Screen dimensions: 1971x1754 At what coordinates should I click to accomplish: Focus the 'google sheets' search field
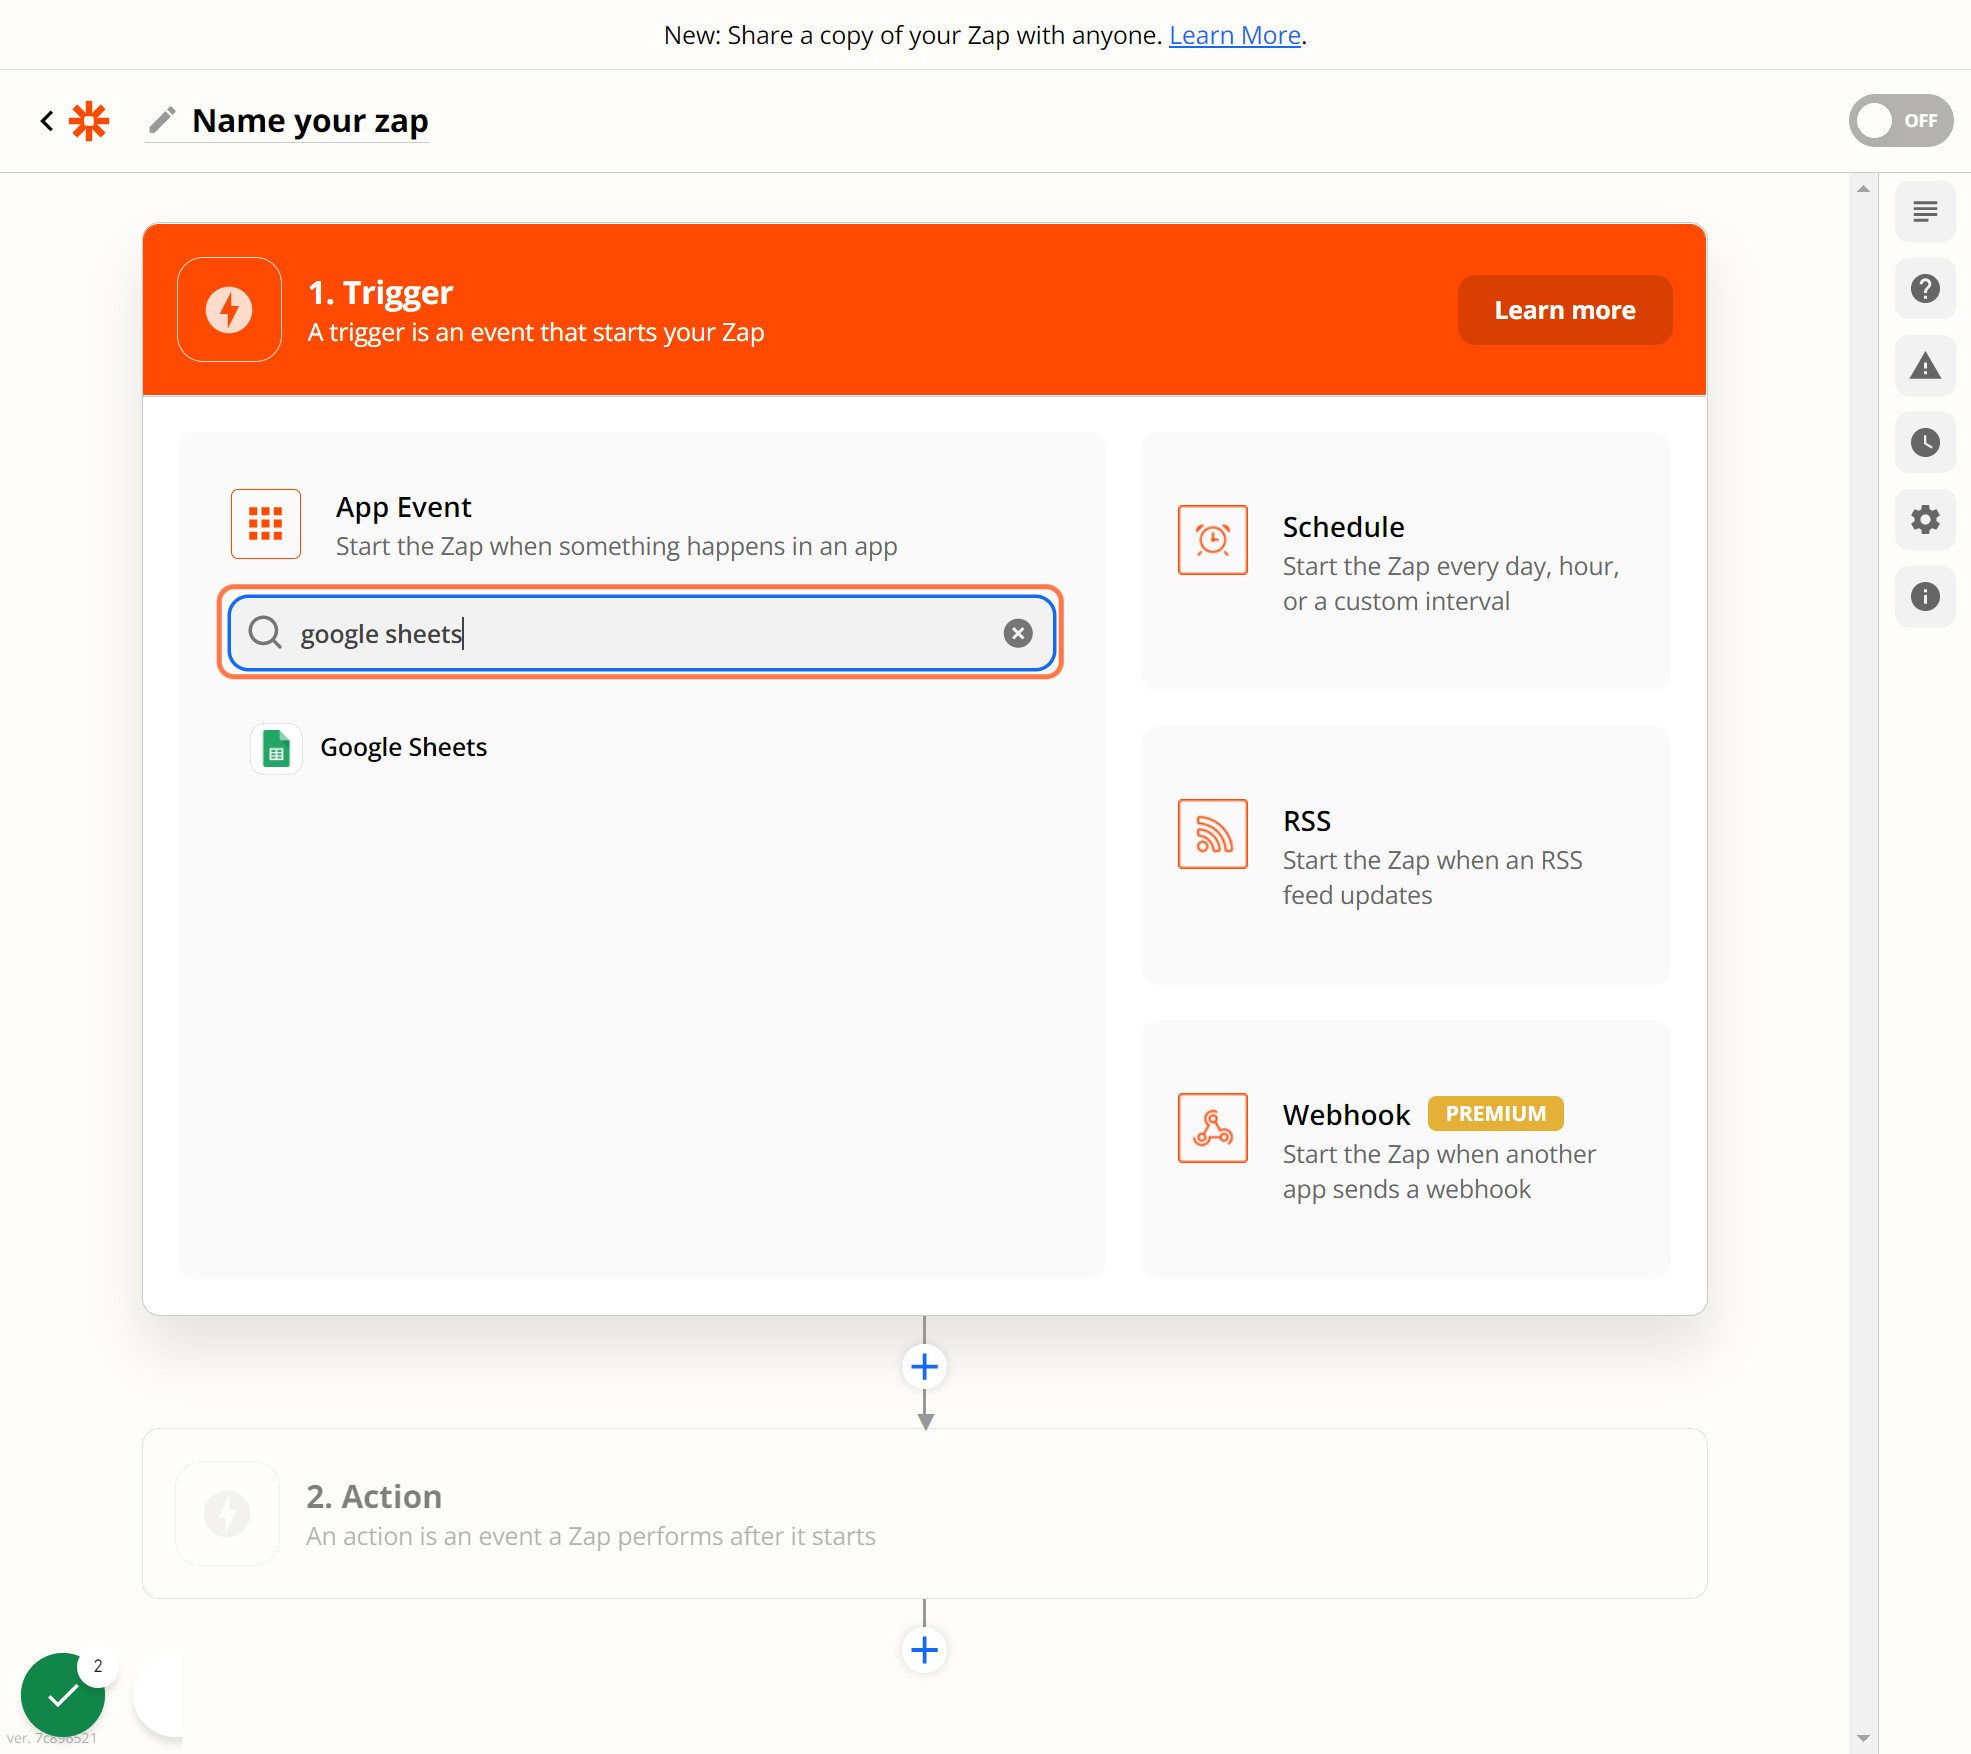tap(640, 633)
